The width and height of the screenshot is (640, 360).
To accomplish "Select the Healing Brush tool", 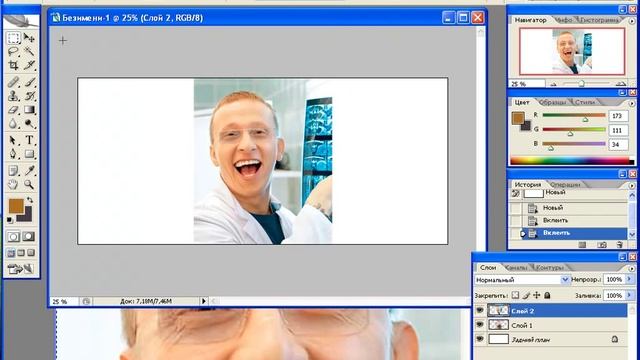I will pos(13,82).
